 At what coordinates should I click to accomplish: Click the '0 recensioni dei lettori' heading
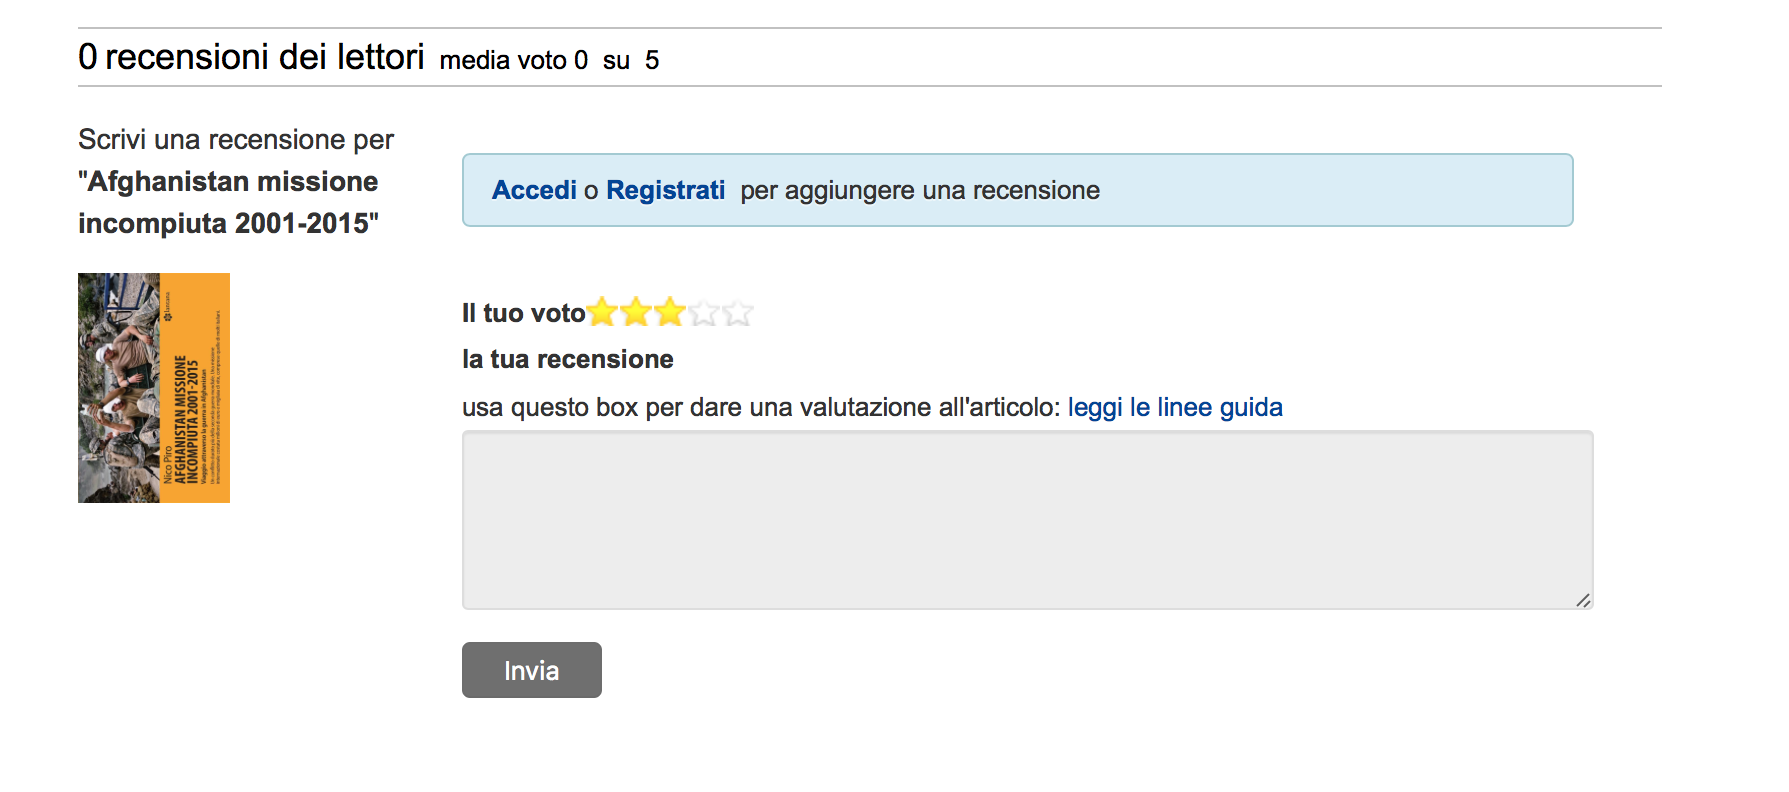252,57
